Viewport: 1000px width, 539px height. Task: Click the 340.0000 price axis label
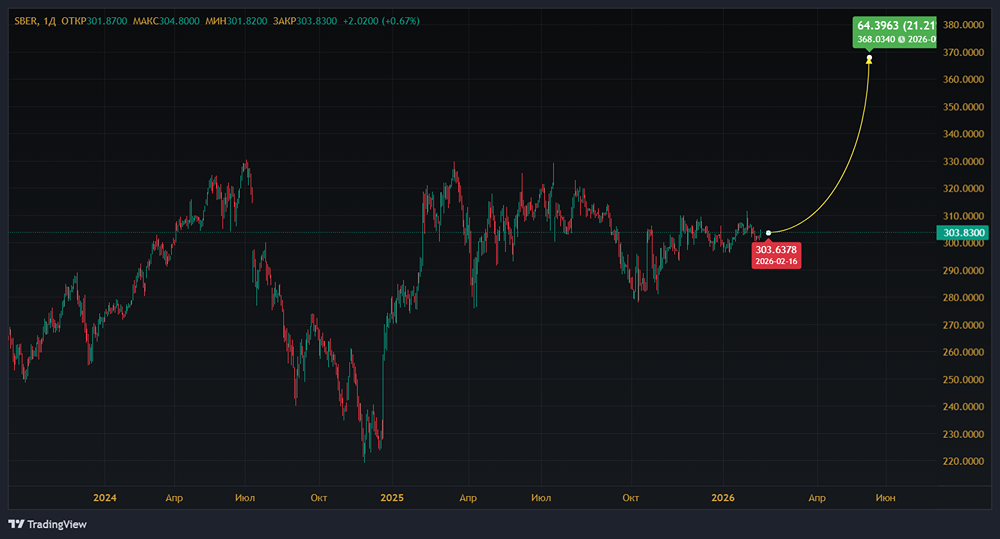tap(963, 134)
